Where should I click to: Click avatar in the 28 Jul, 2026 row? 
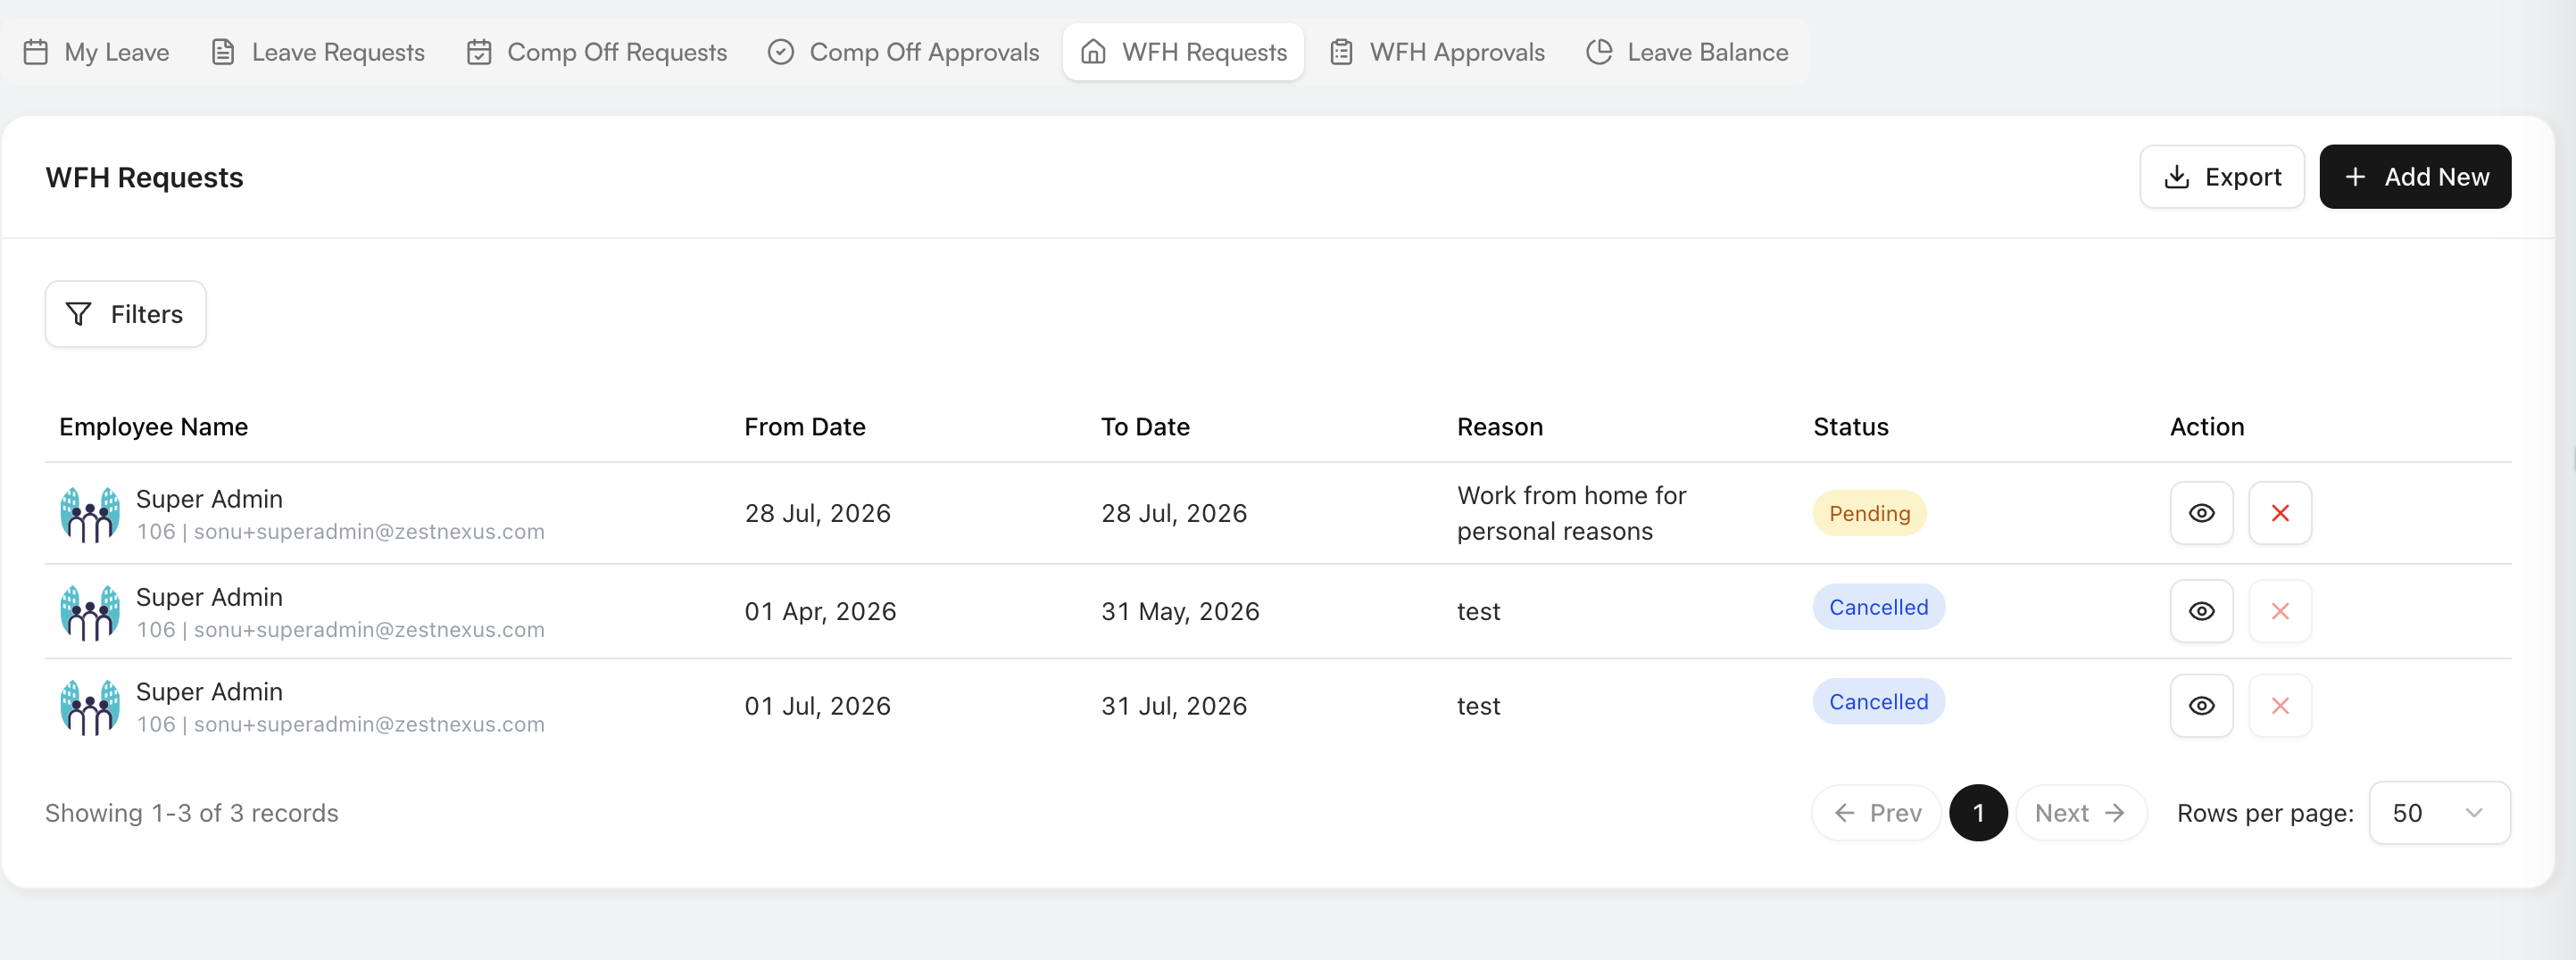click(90, 514)
